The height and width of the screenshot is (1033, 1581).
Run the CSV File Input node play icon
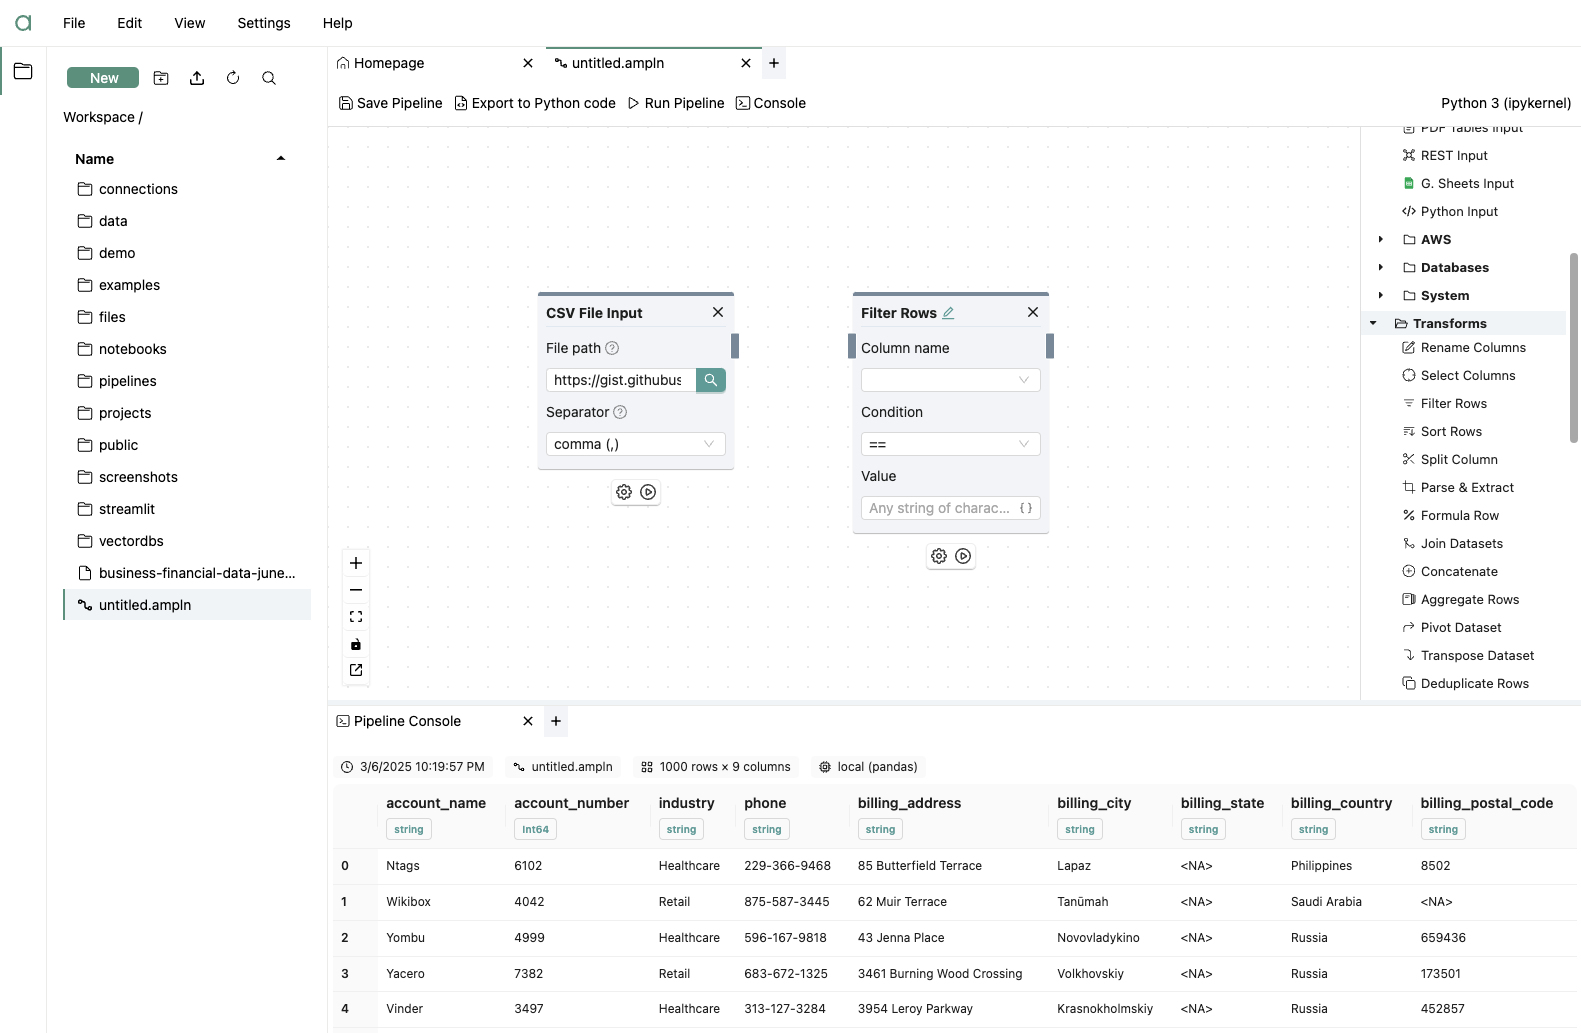click(648, 492)
